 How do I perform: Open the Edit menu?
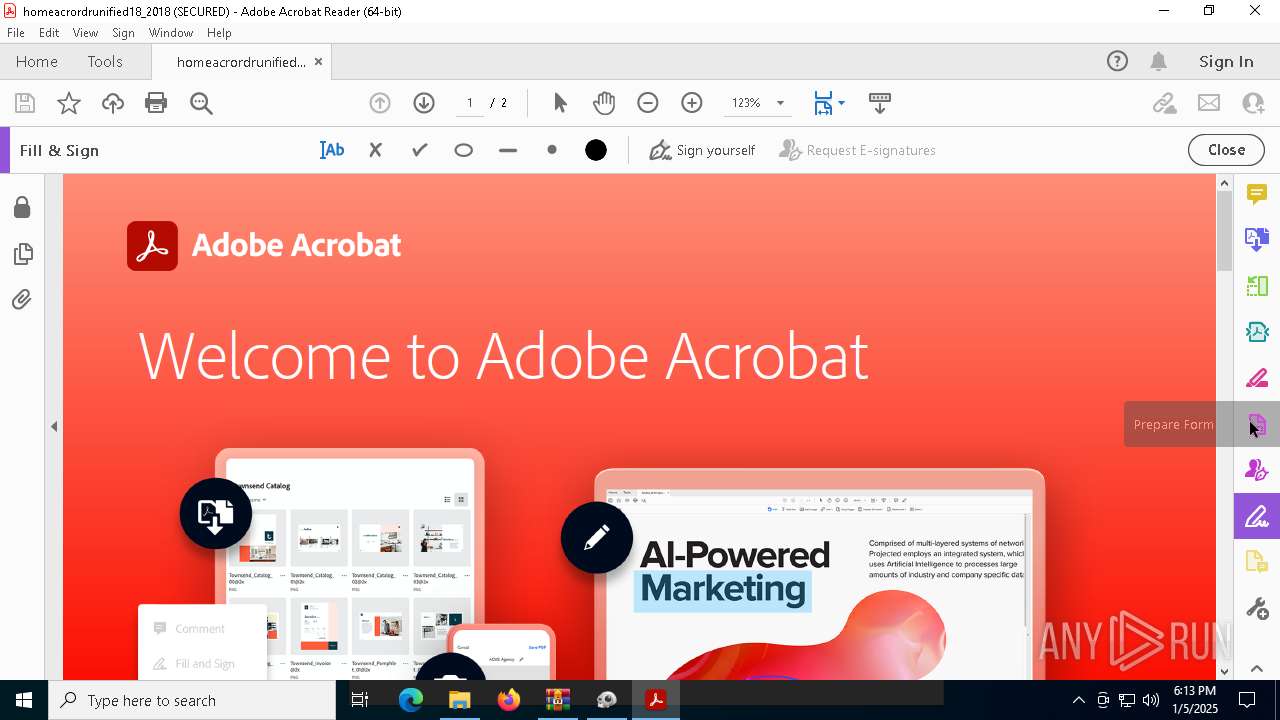coord(49,33)
